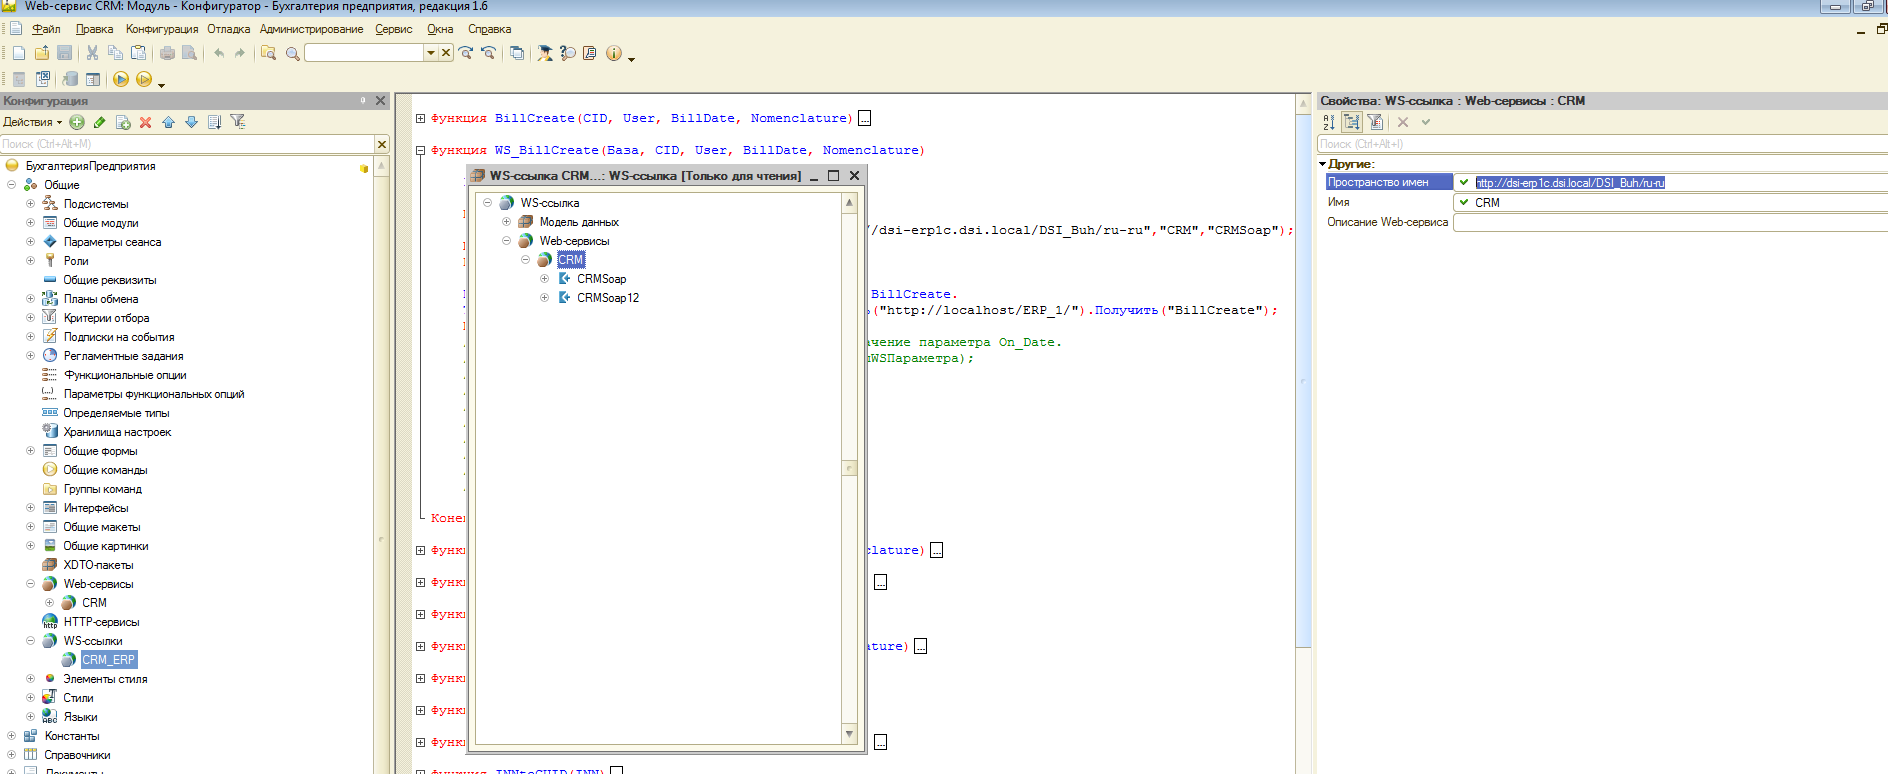The height and width of the screenshot is (774, 1888).
Task: Click scroll-down arrow in WS-ссылка window
Action: click(x=849, y=734)
